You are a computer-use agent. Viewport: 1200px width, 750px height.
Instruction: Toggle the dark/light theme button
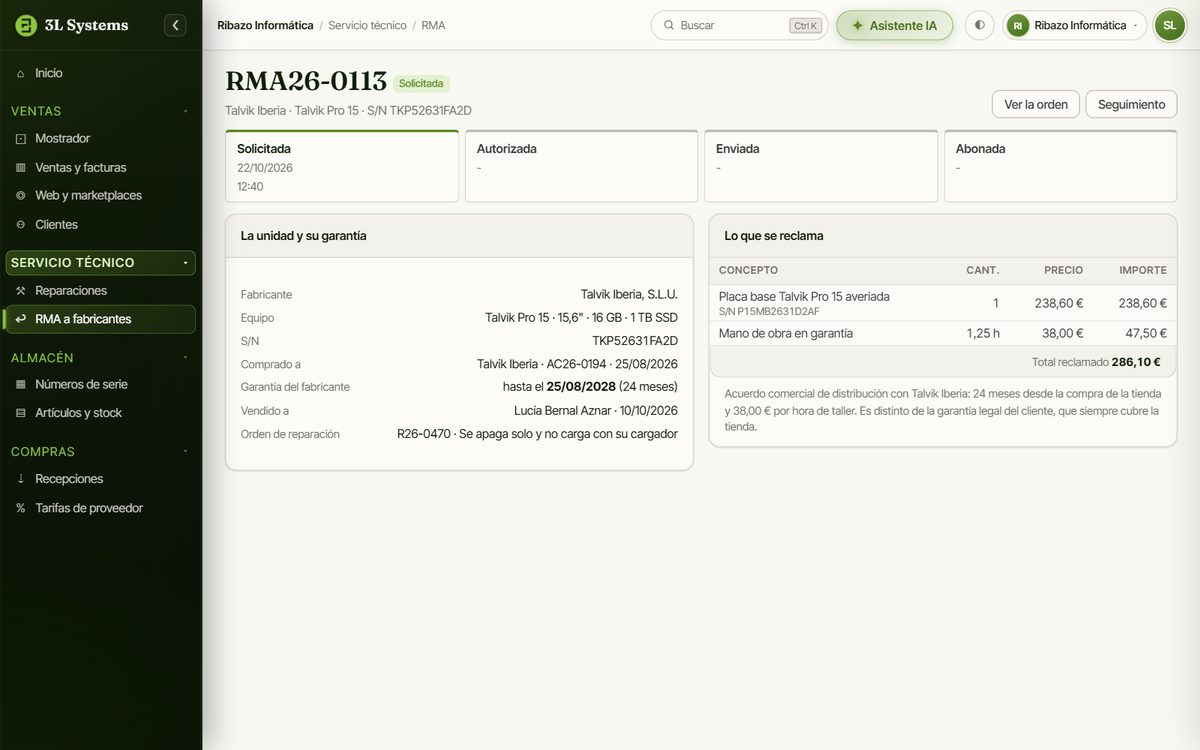[979, 25]
